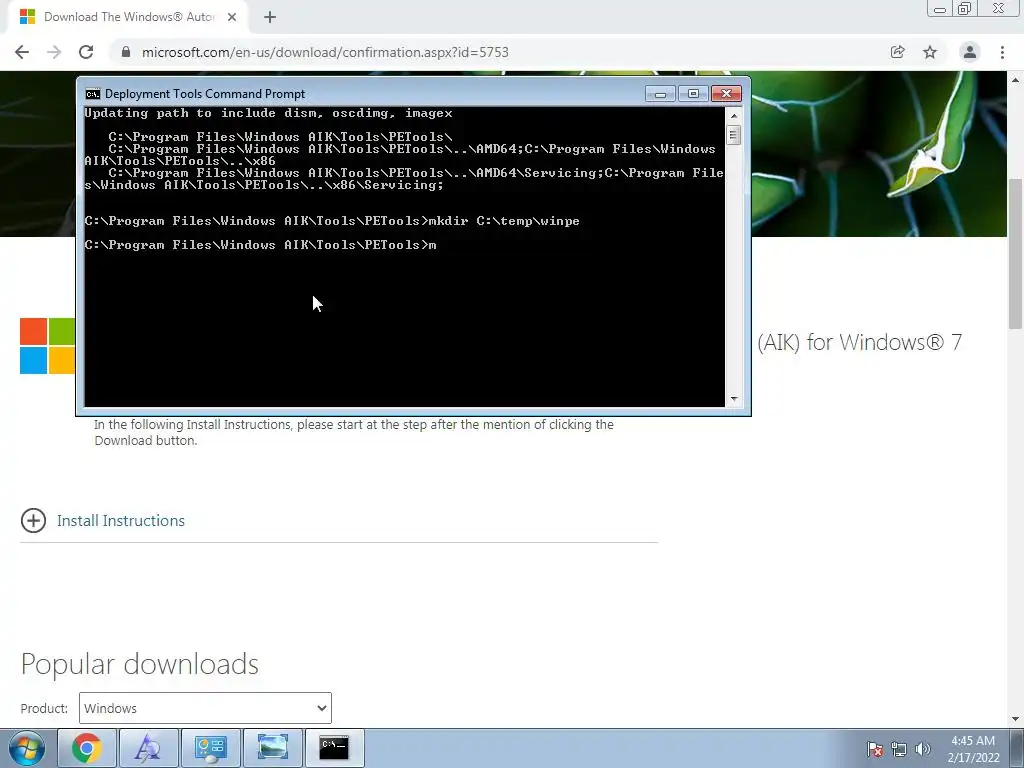Open the Windows AIK taskbar icon
Screen dimensions: 1024x768
(148, 748)
